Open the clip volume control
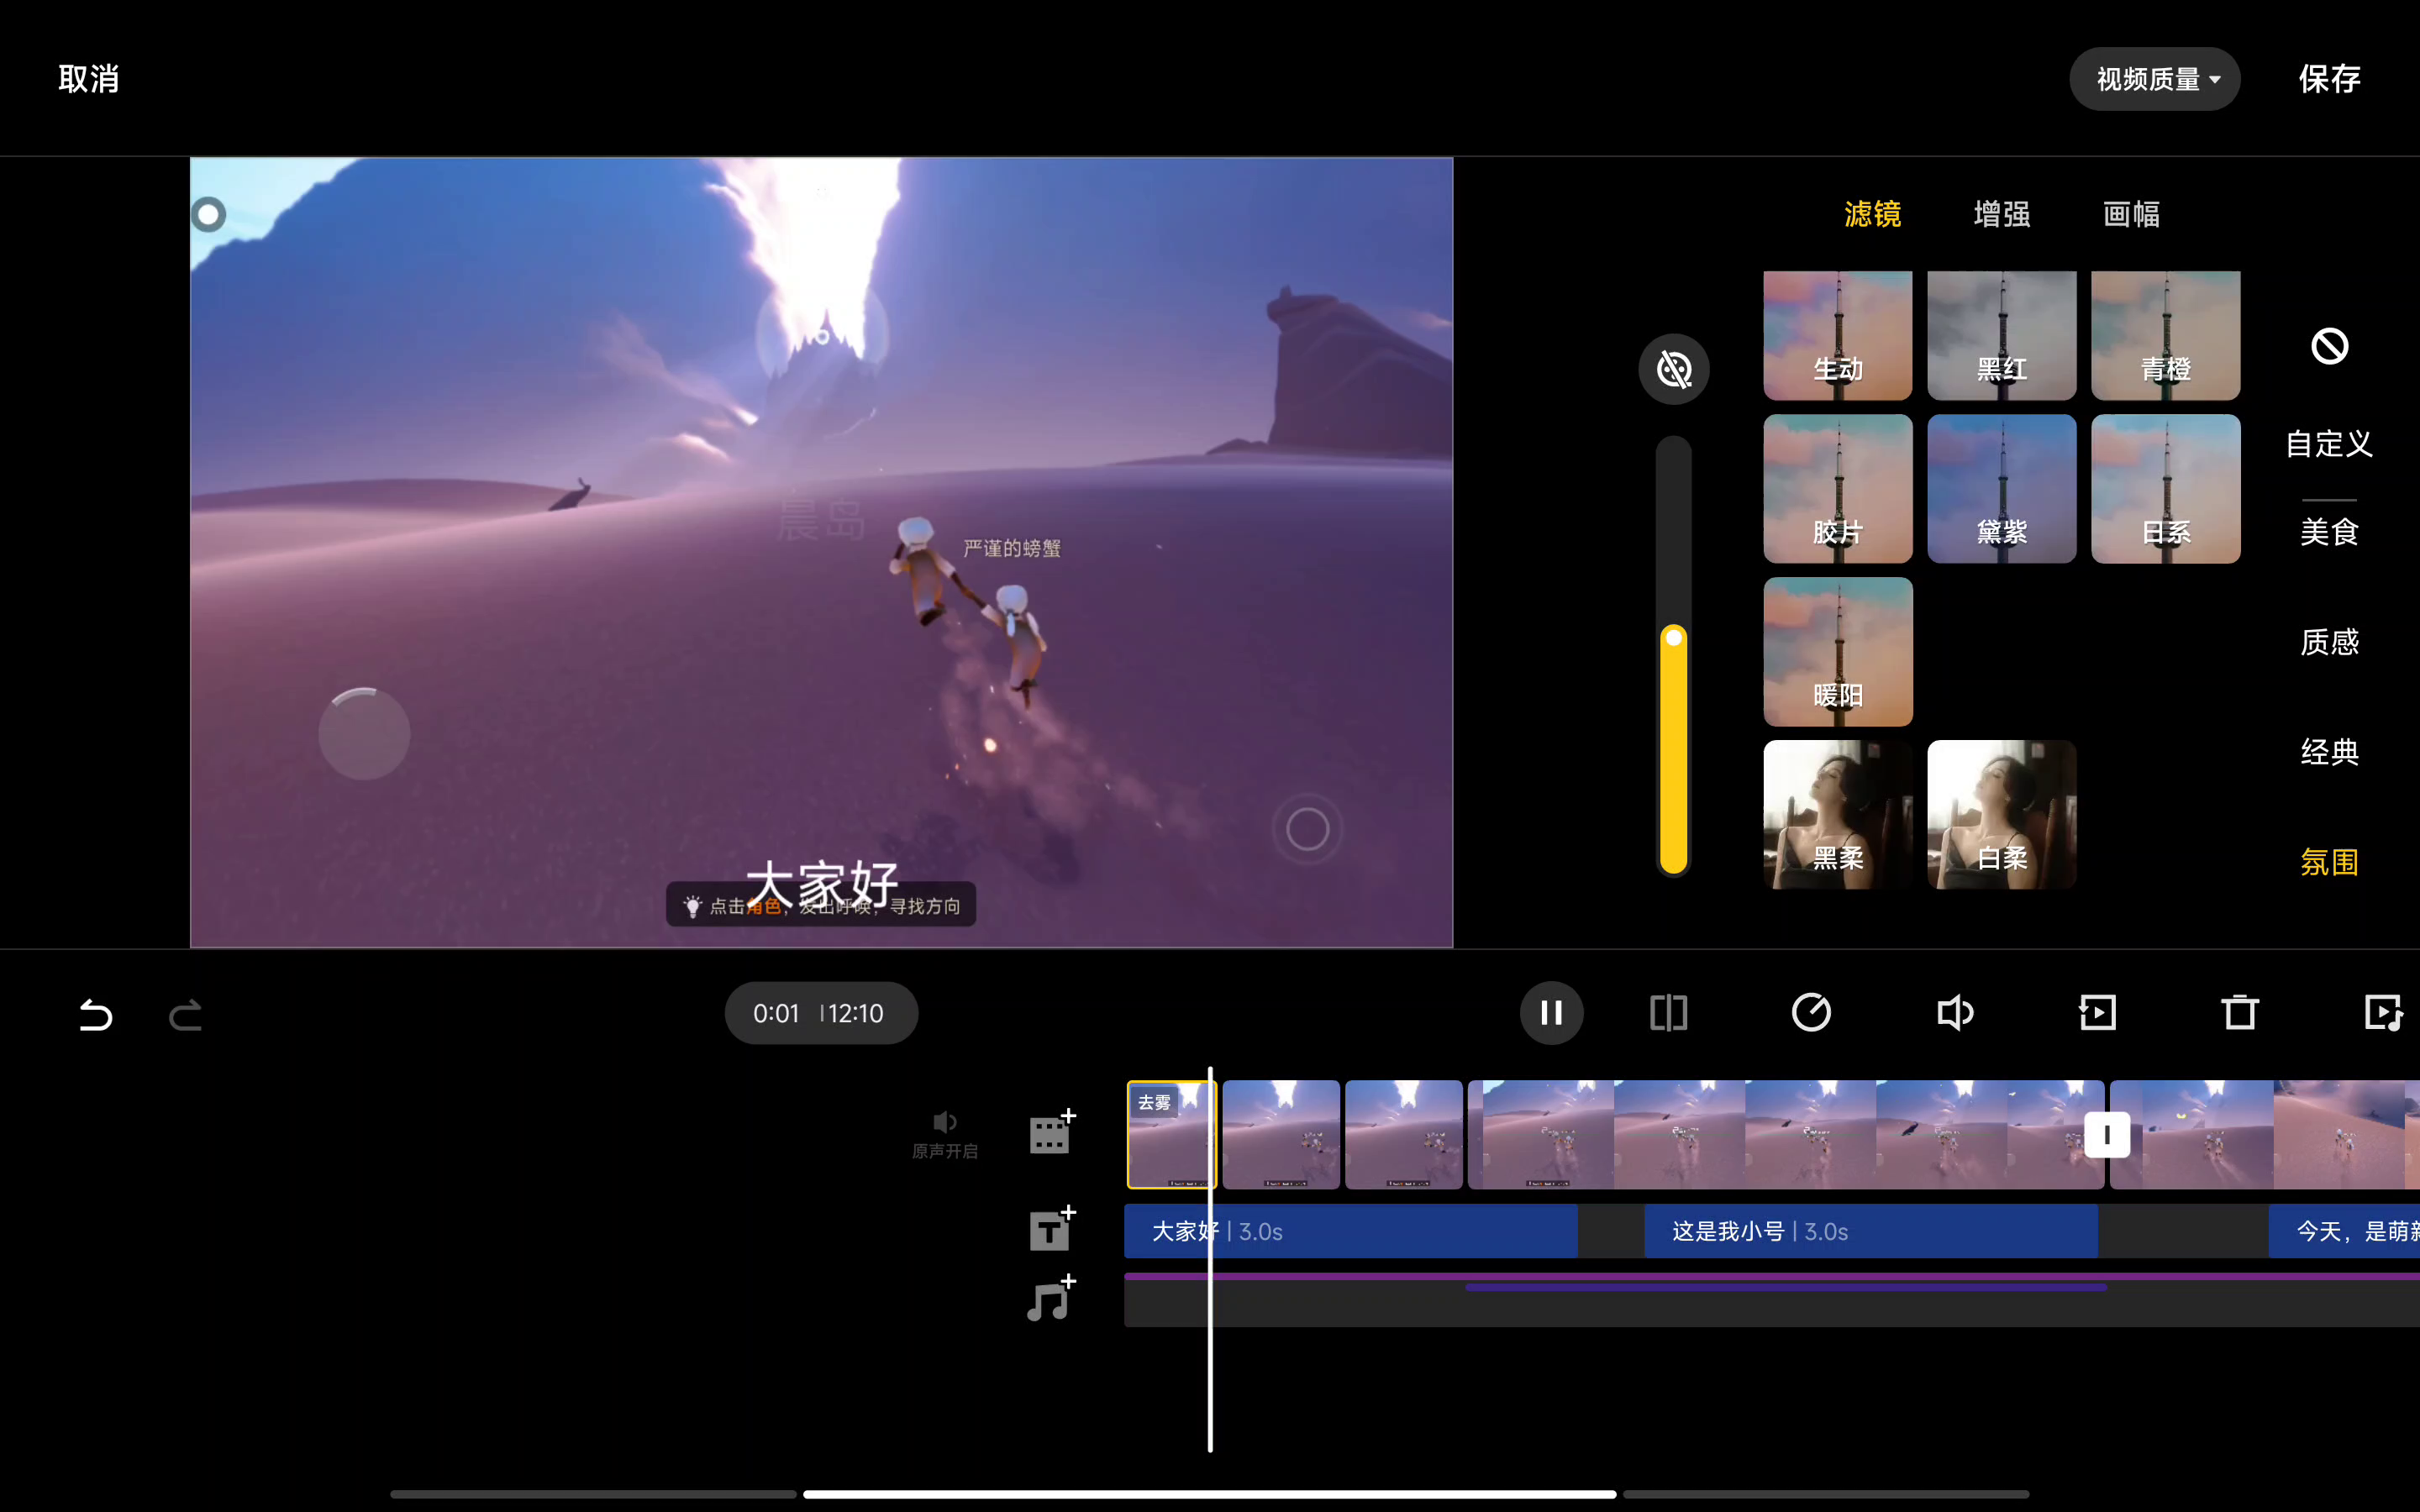Viewport: 2420px width, 1512px height. [1954, 1013]
